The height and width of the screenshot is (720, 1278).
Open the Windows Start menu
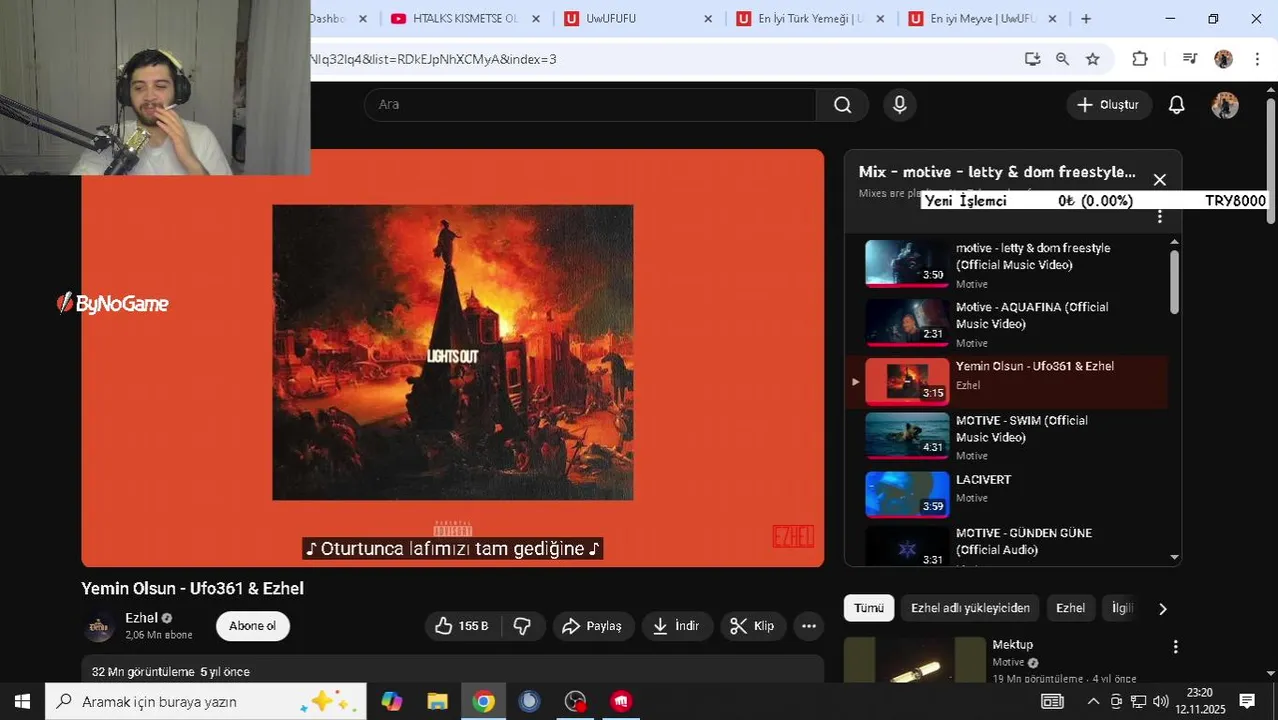[x=22, y=701]
